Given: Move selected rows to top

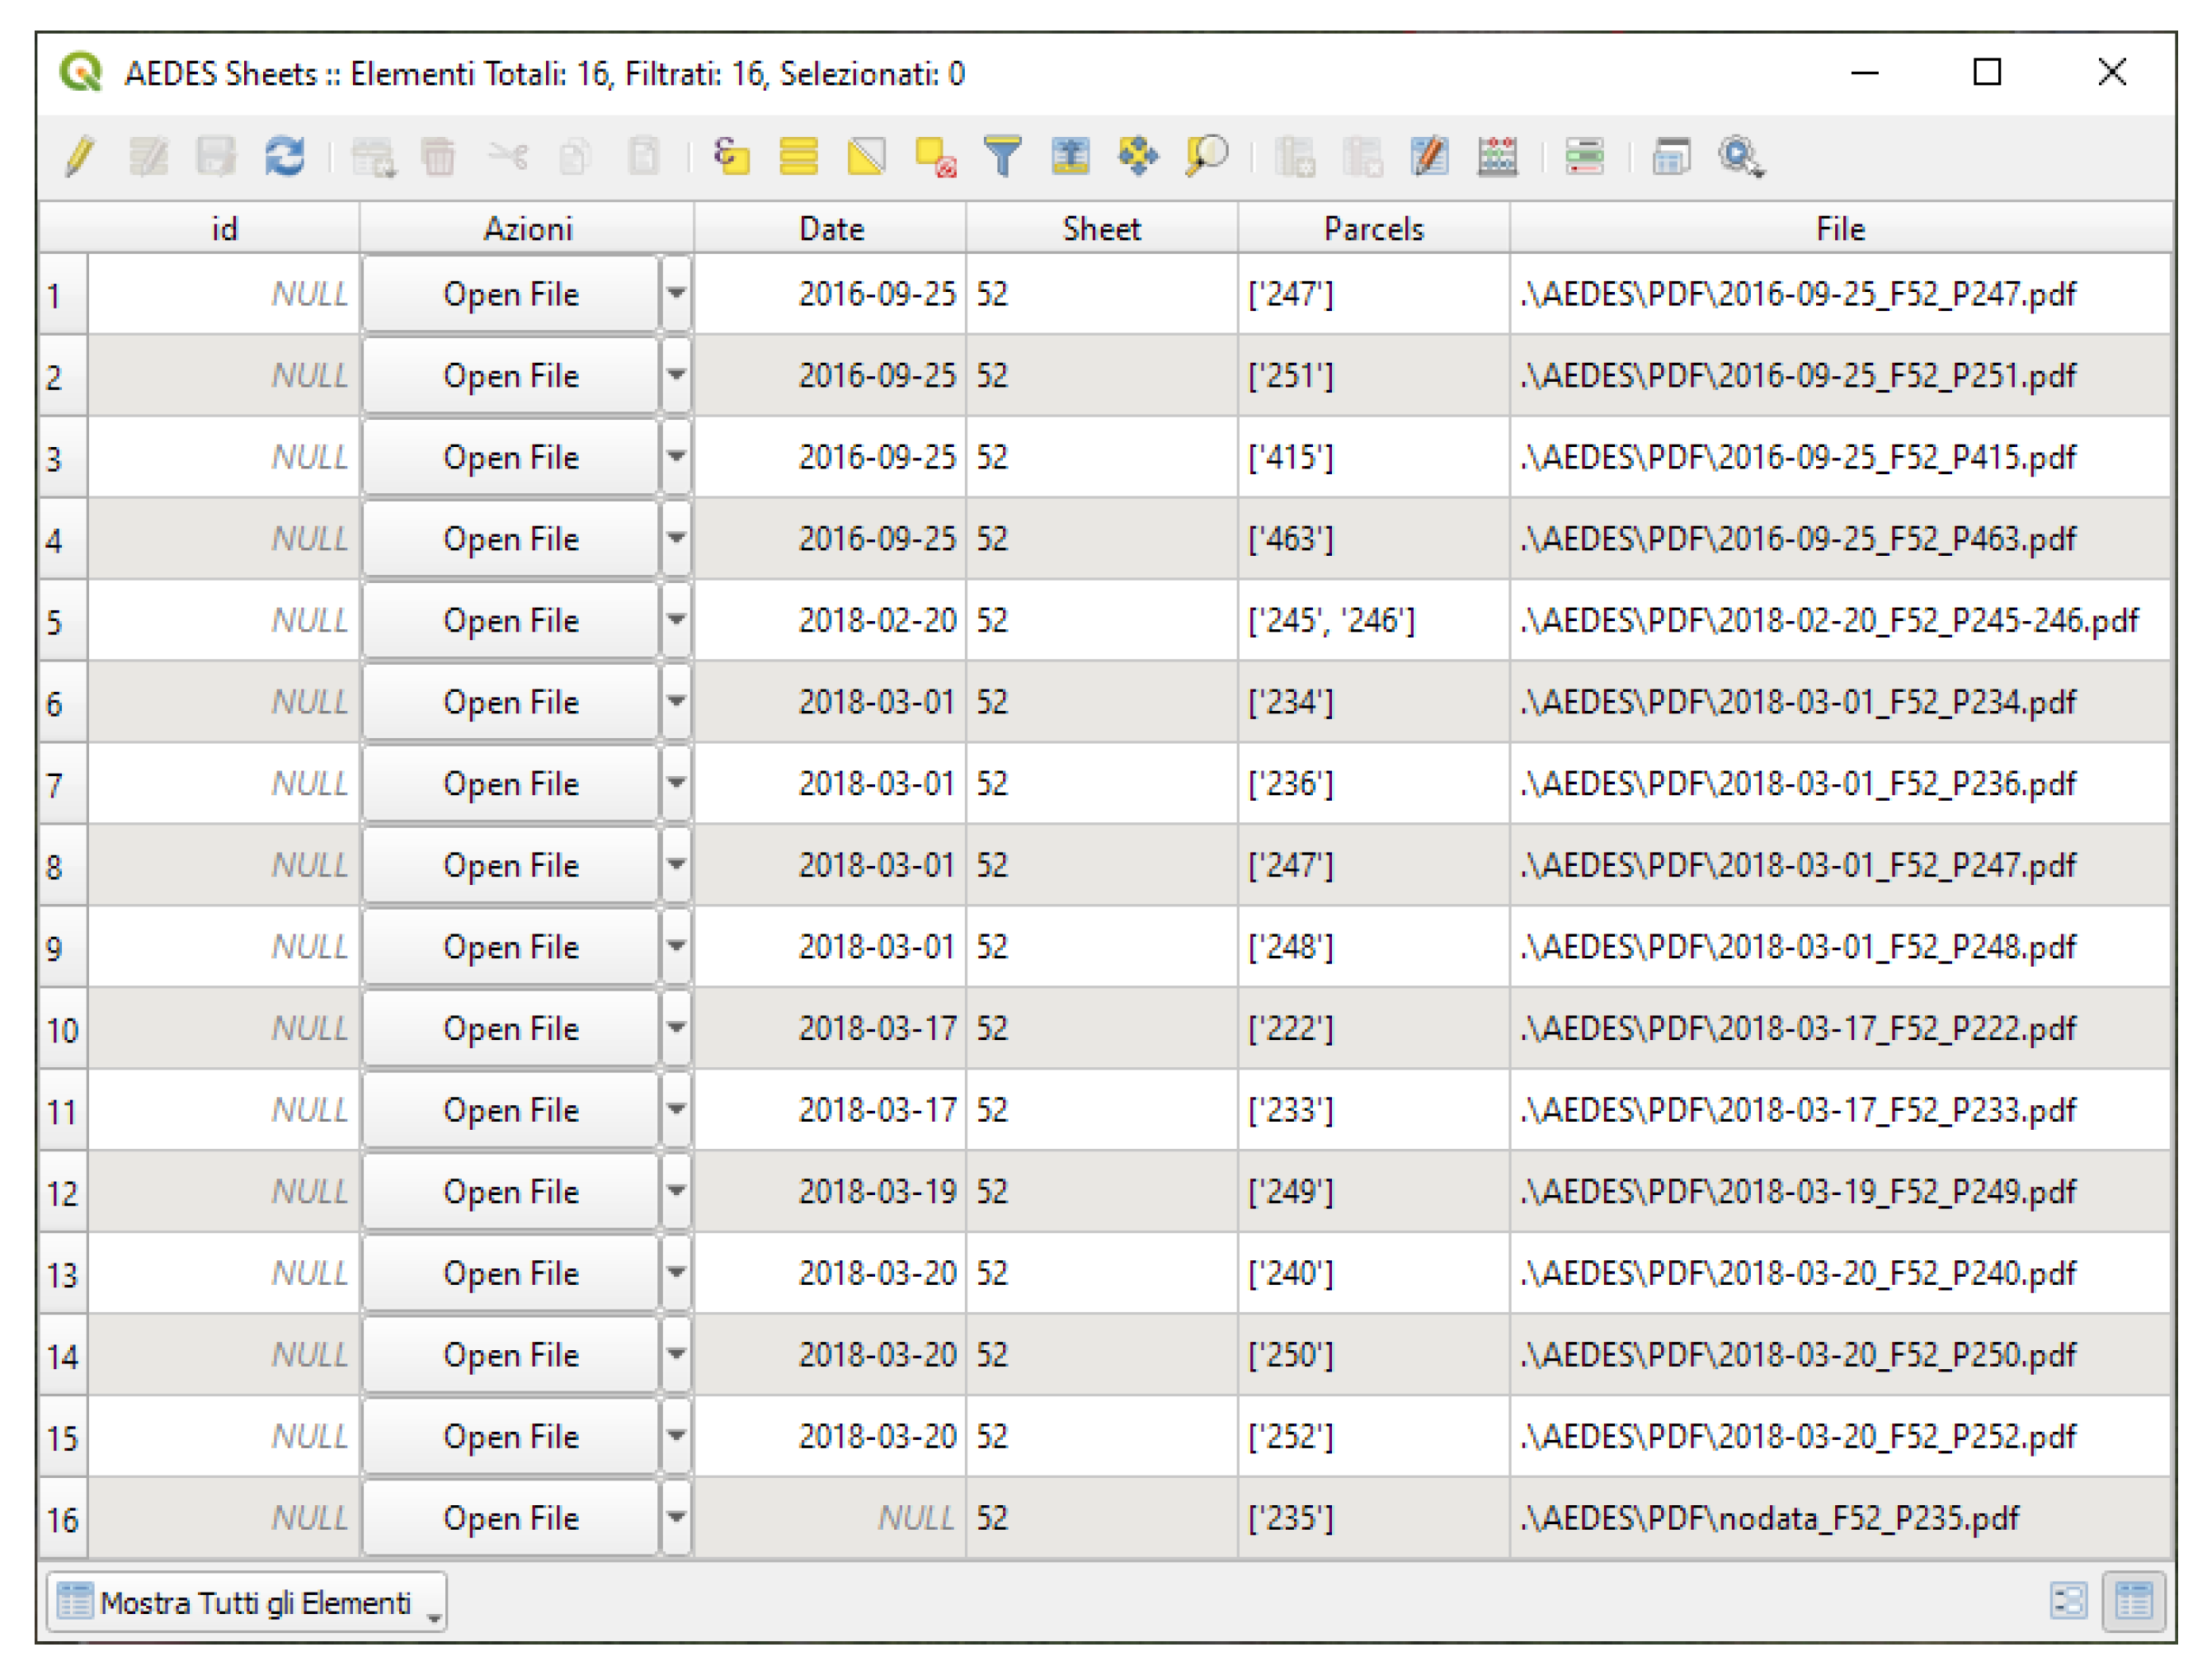Looking at the screenshot, I should pyautogui.click(x=1070, y=157).
